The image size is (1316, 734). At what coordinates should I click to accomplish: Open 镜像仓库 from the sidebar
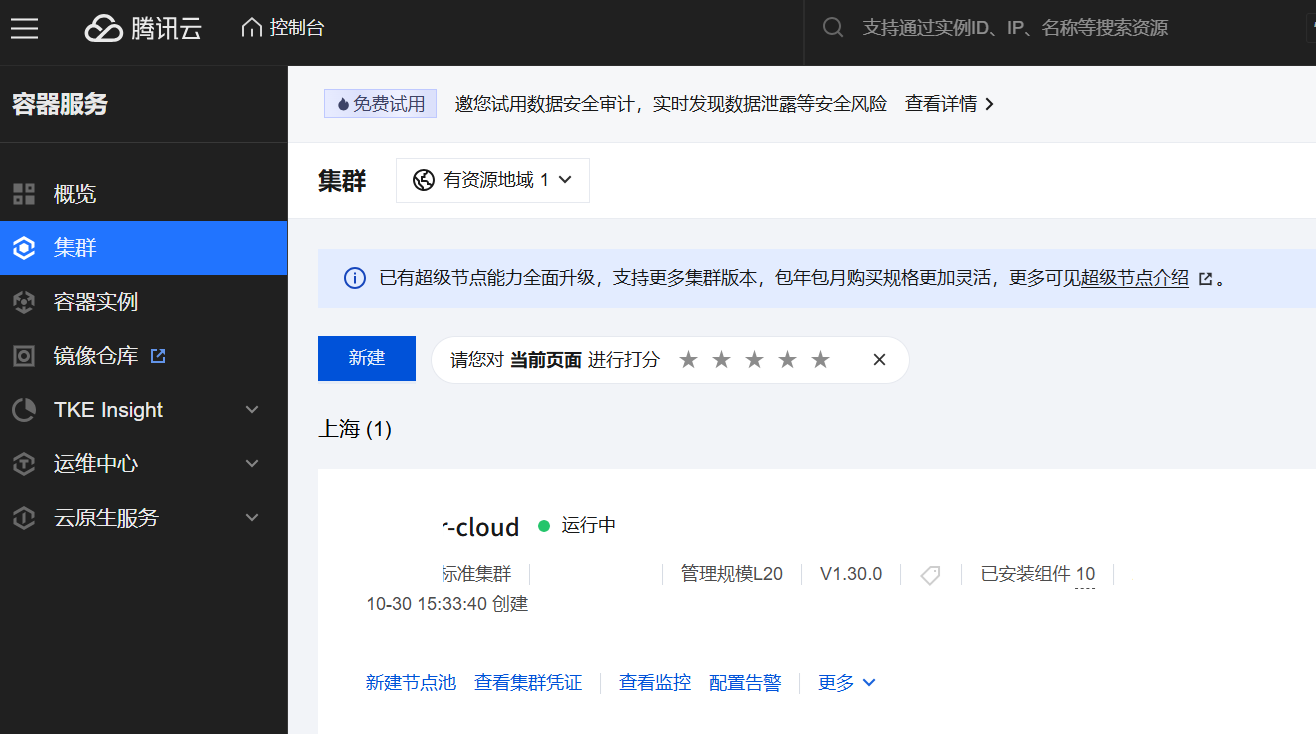[x=143, y=356]
